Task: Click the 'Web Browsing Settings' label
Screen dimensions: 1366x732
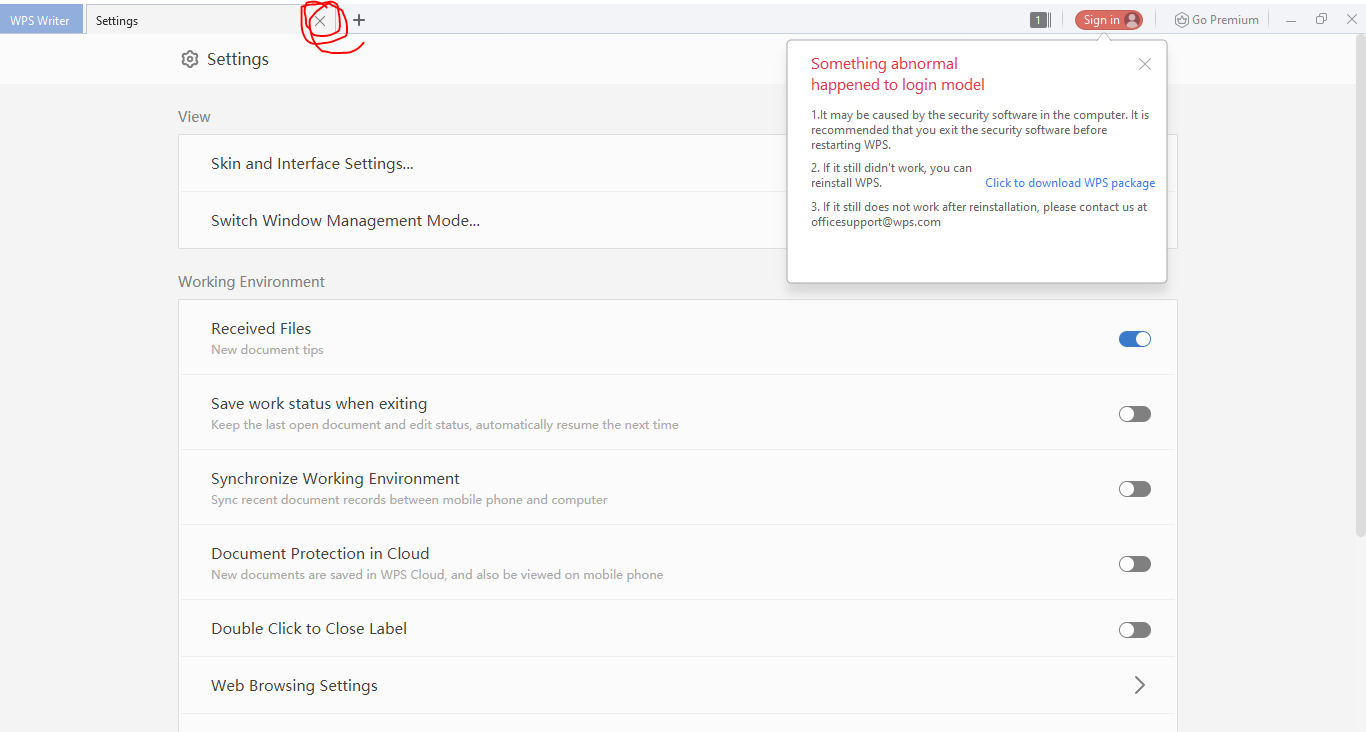Action: [294, 686]
